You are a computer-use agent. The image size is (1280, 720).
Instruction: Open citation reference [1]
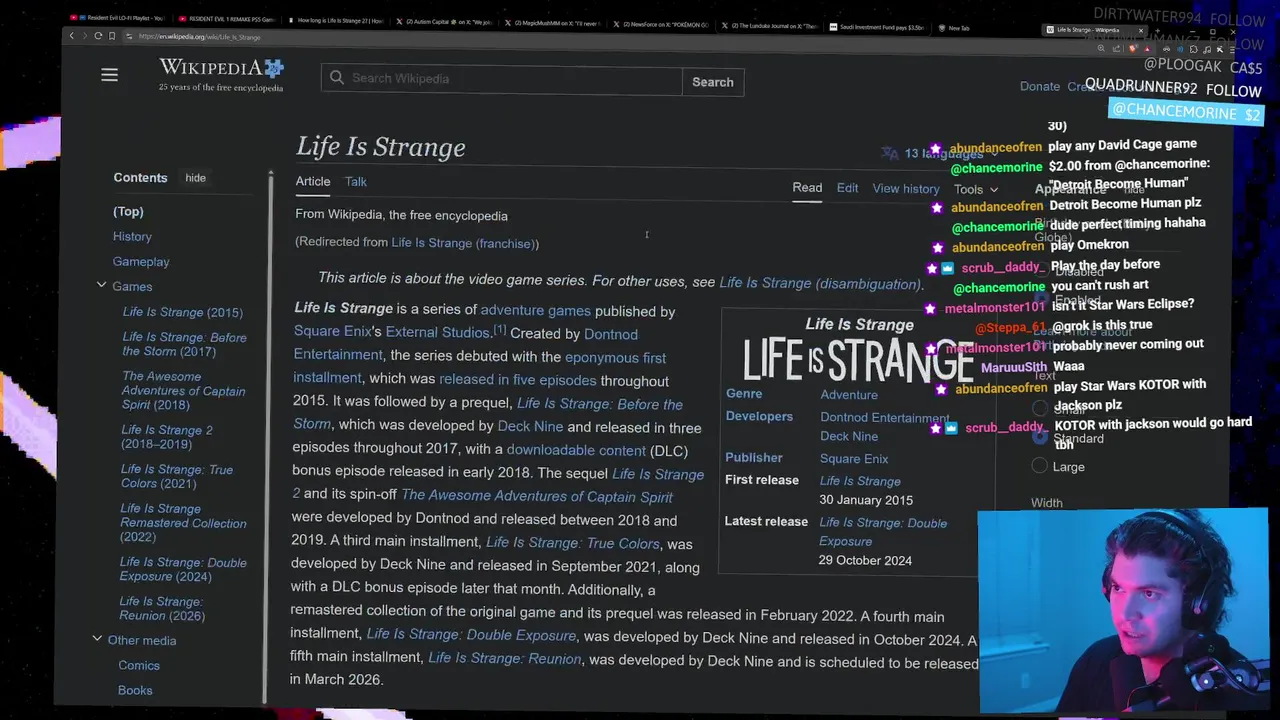(x=499, y=329)
